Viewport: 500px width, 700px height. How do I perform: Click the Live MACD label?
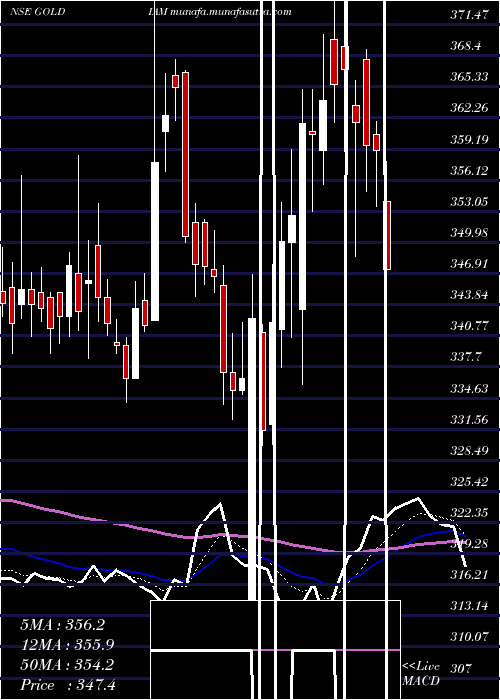[421, 674]
